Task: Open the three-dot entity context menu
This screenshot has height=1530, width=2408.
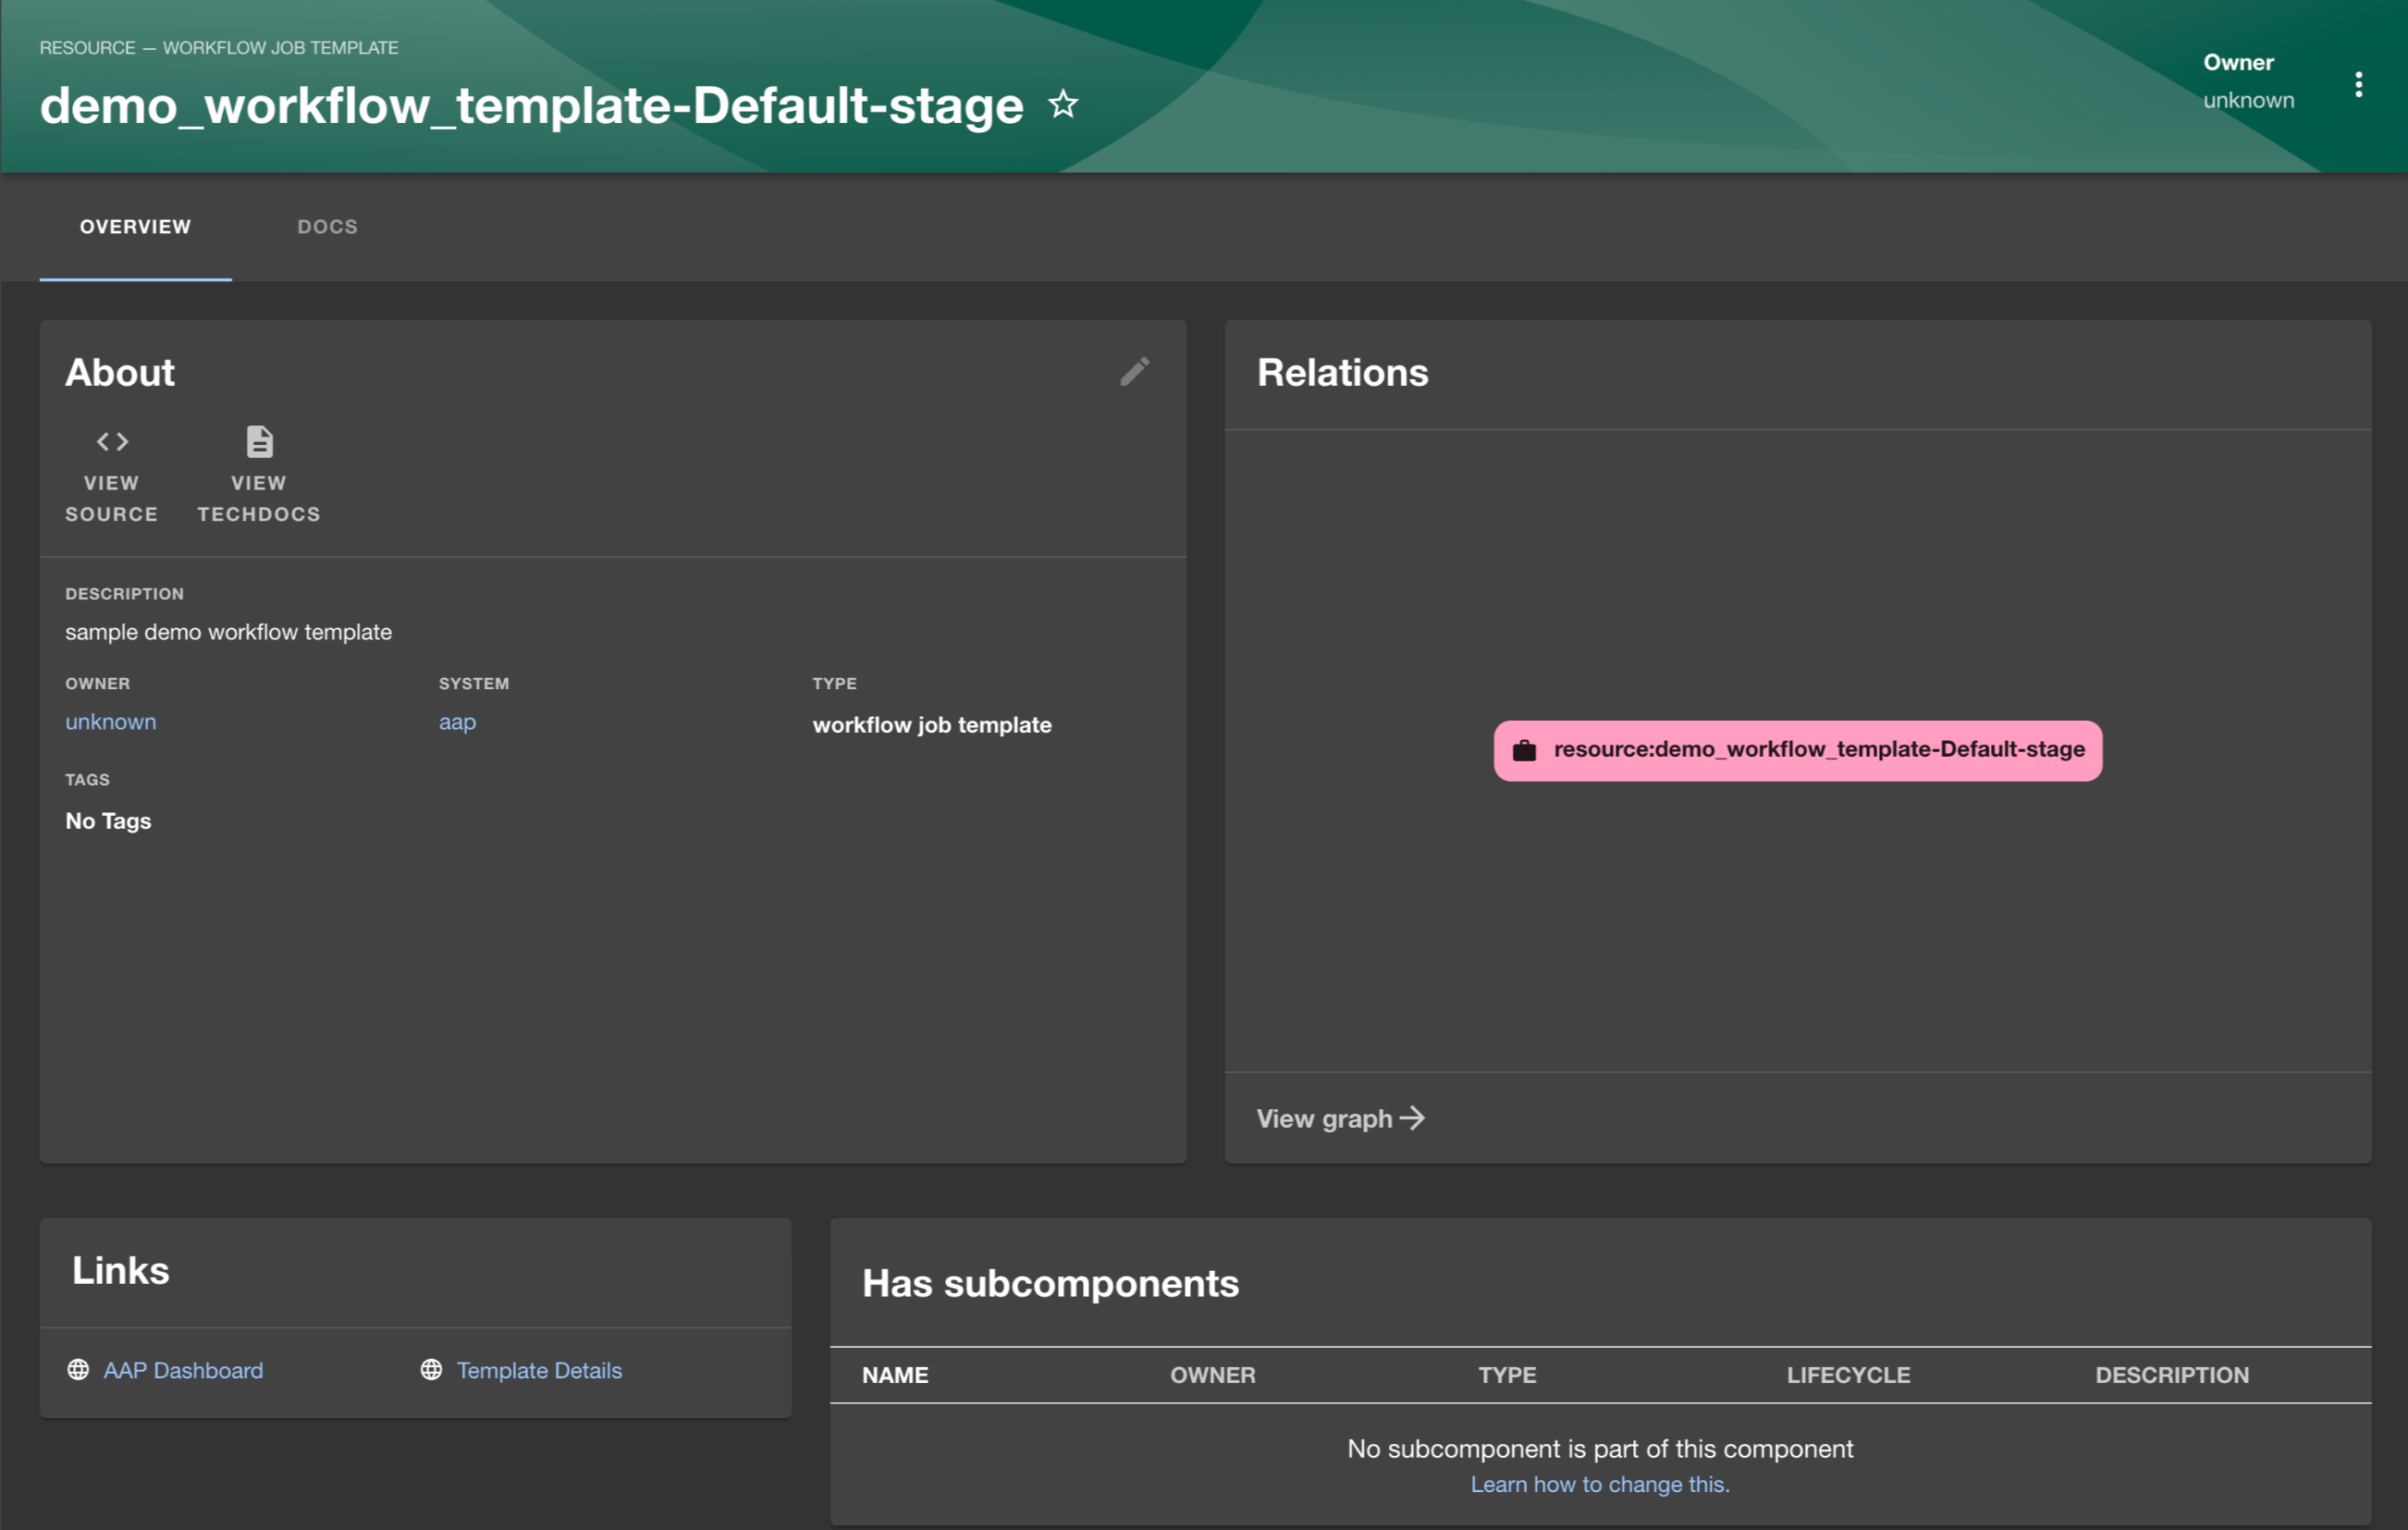Action: coord(2358,84)
